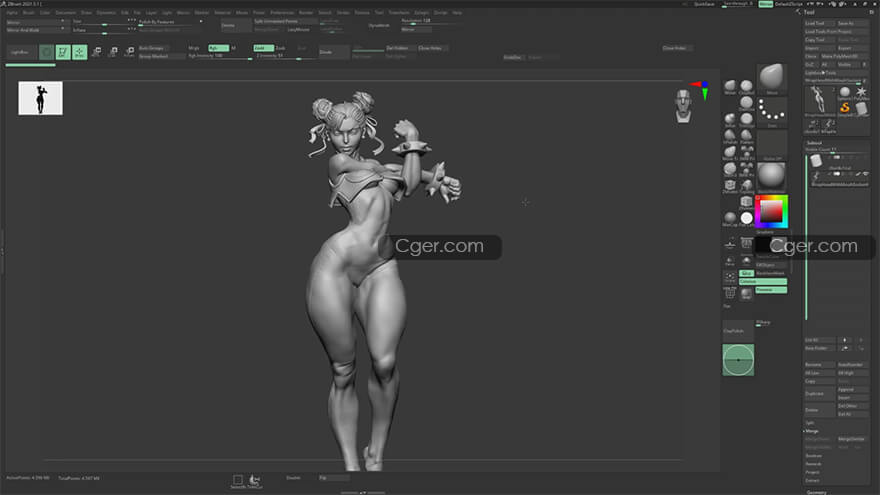Select the hPolish brush icon

(730, 136)
